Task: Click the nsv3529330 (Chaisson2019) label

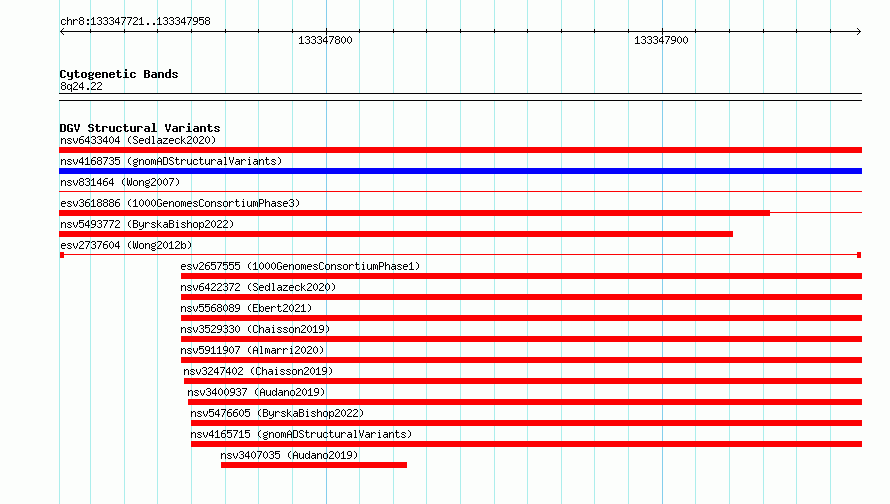Action: (x=255, y=329)
